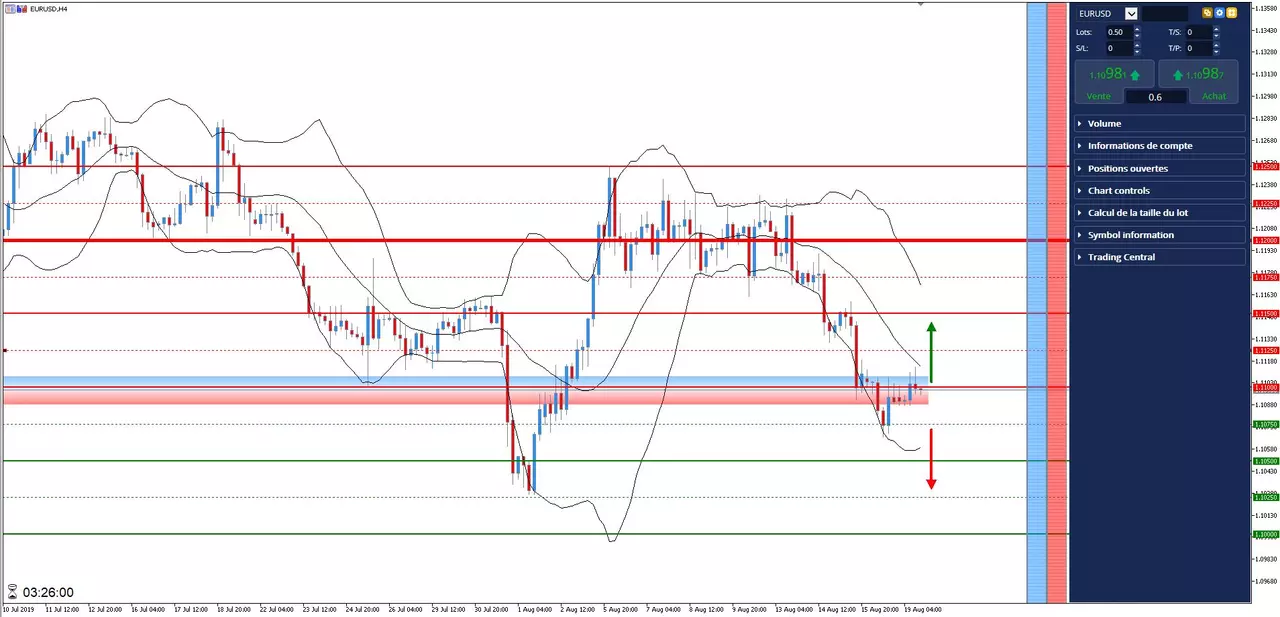Image resolution: width=1280 pixels, height=617 pixels.
Task: Click the one-click trading panel icon beside EURUSD,H4
Action: point(10,9)
